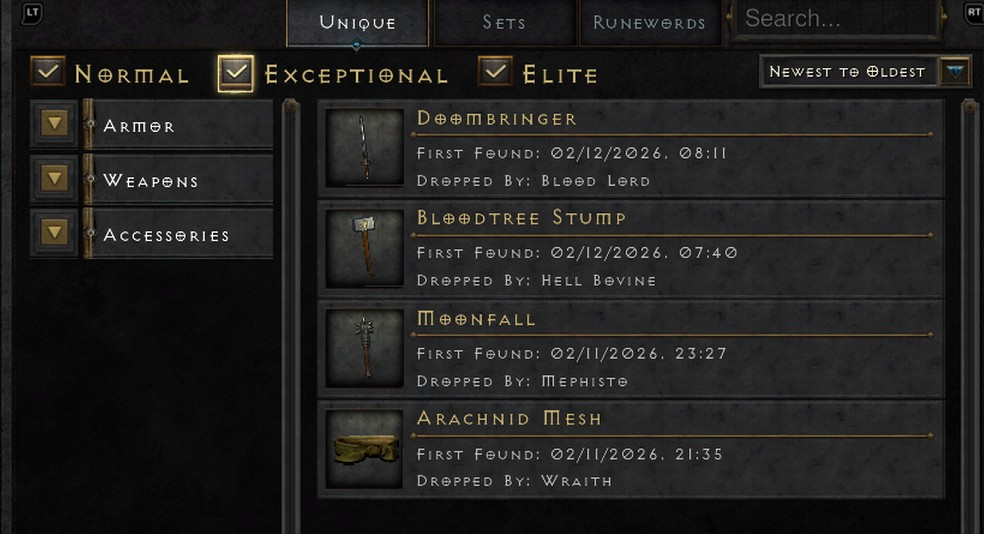Click the Weapons category label
This screenshot has width=984, height=534.
[151, 181]
